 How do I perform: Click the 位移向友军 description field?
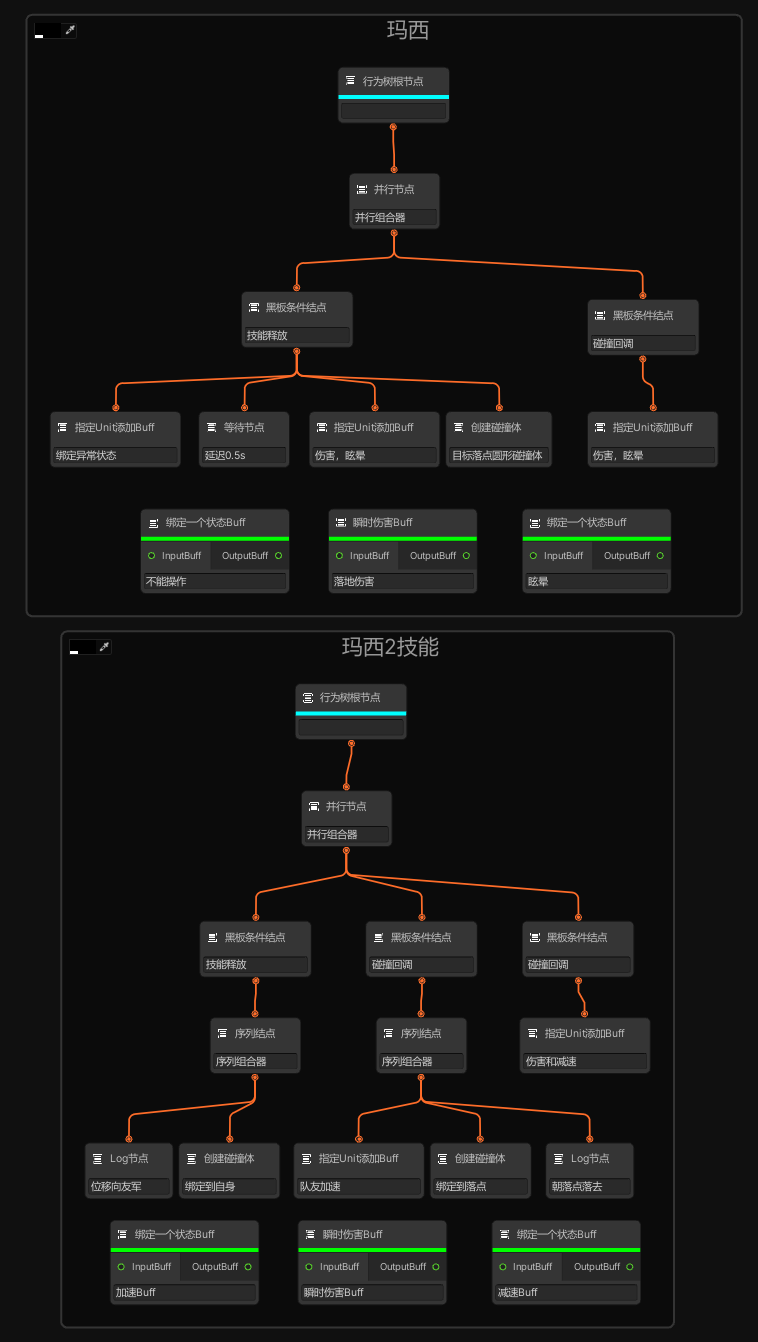129,1187
